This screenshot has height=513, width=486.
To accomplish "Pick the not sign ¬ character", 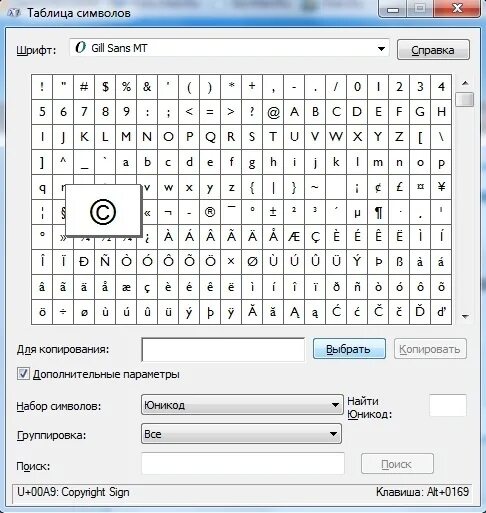I will 168,212.
